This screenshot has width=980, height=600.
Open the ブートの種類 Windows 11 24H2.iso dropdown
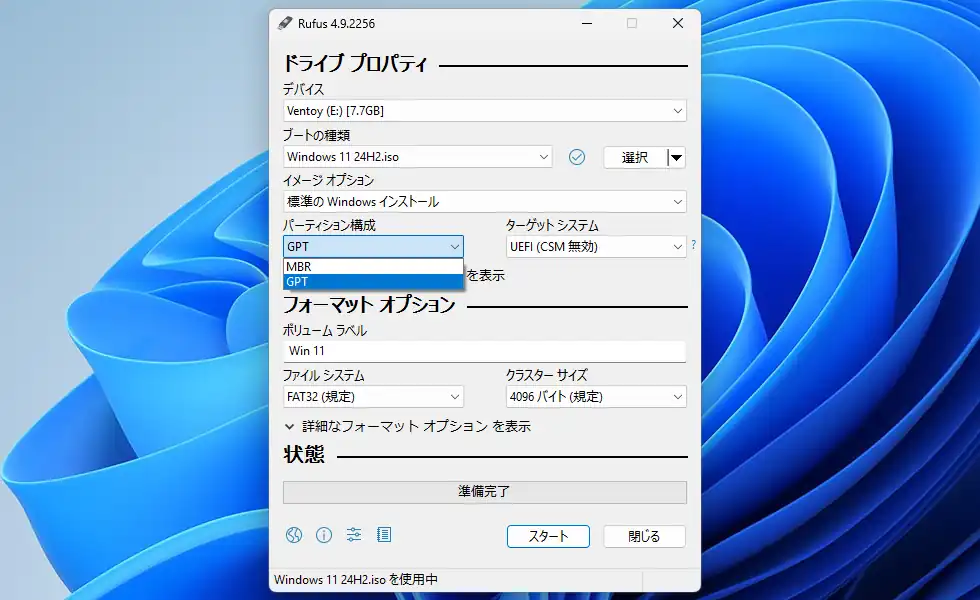click(x=418, y=157)
